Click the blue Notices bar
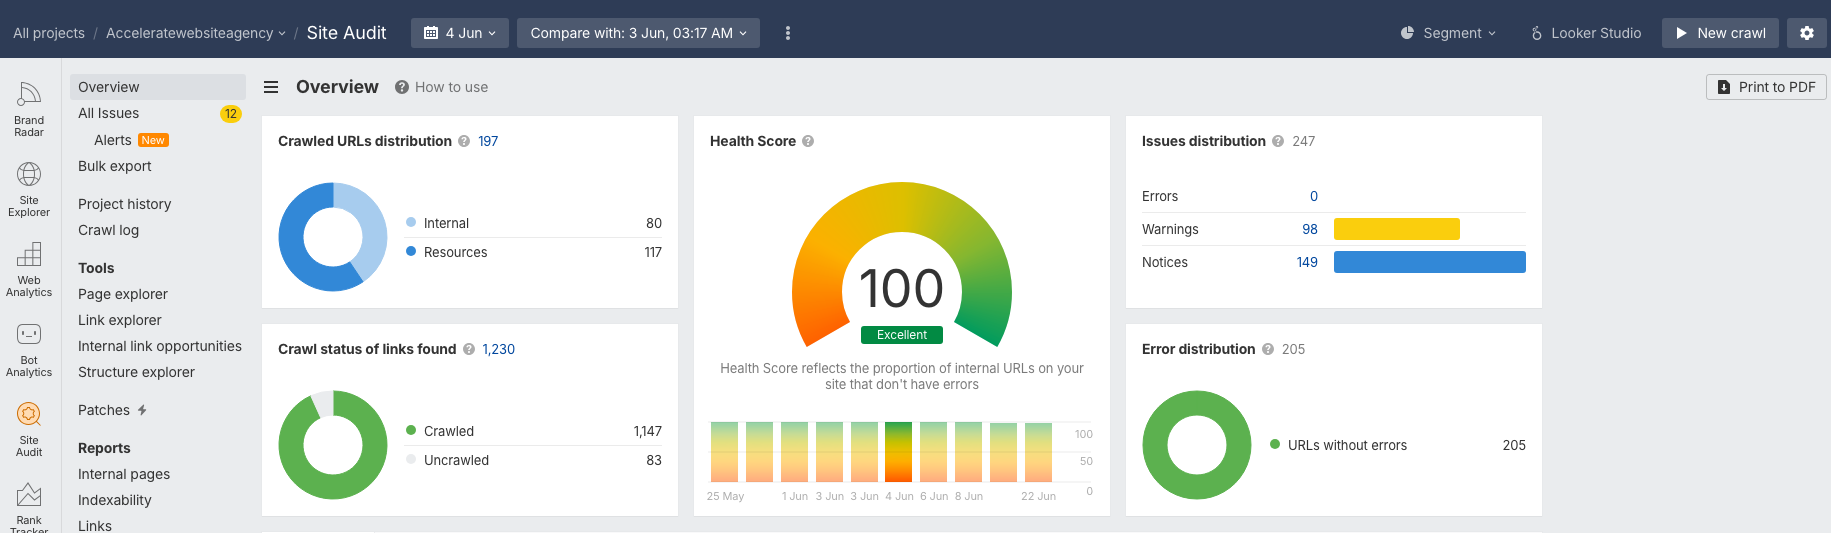This screenshot has width=1831, height=533. tap(1430, 262)
